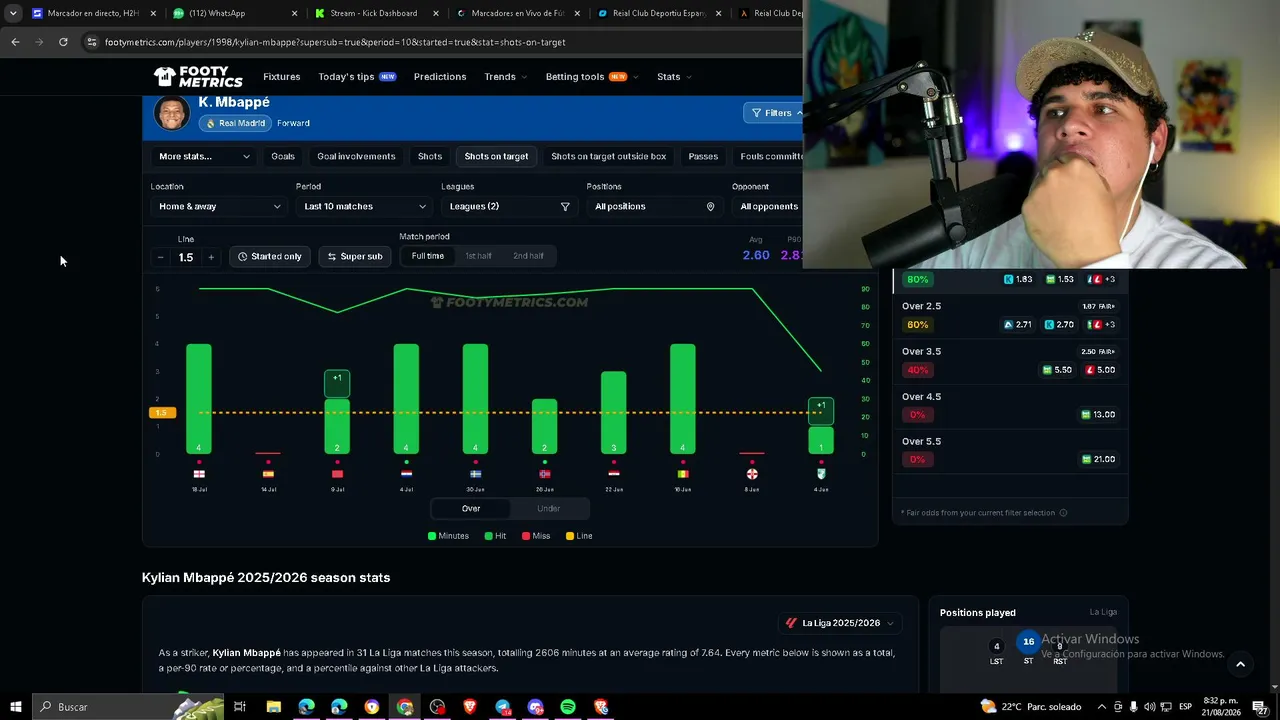The height and width of the screenshot is (720, 1280).
Task: Select the Goals stat tab
Action: [x=283, y=156]
